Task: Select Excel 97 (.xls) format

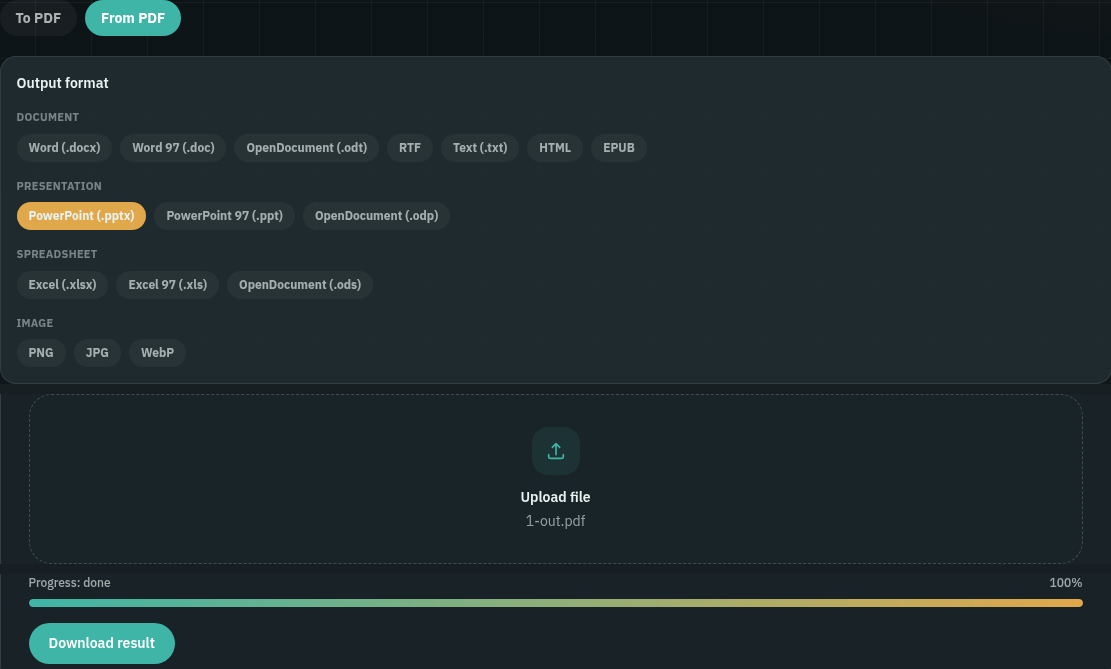Action: [167, 284]
